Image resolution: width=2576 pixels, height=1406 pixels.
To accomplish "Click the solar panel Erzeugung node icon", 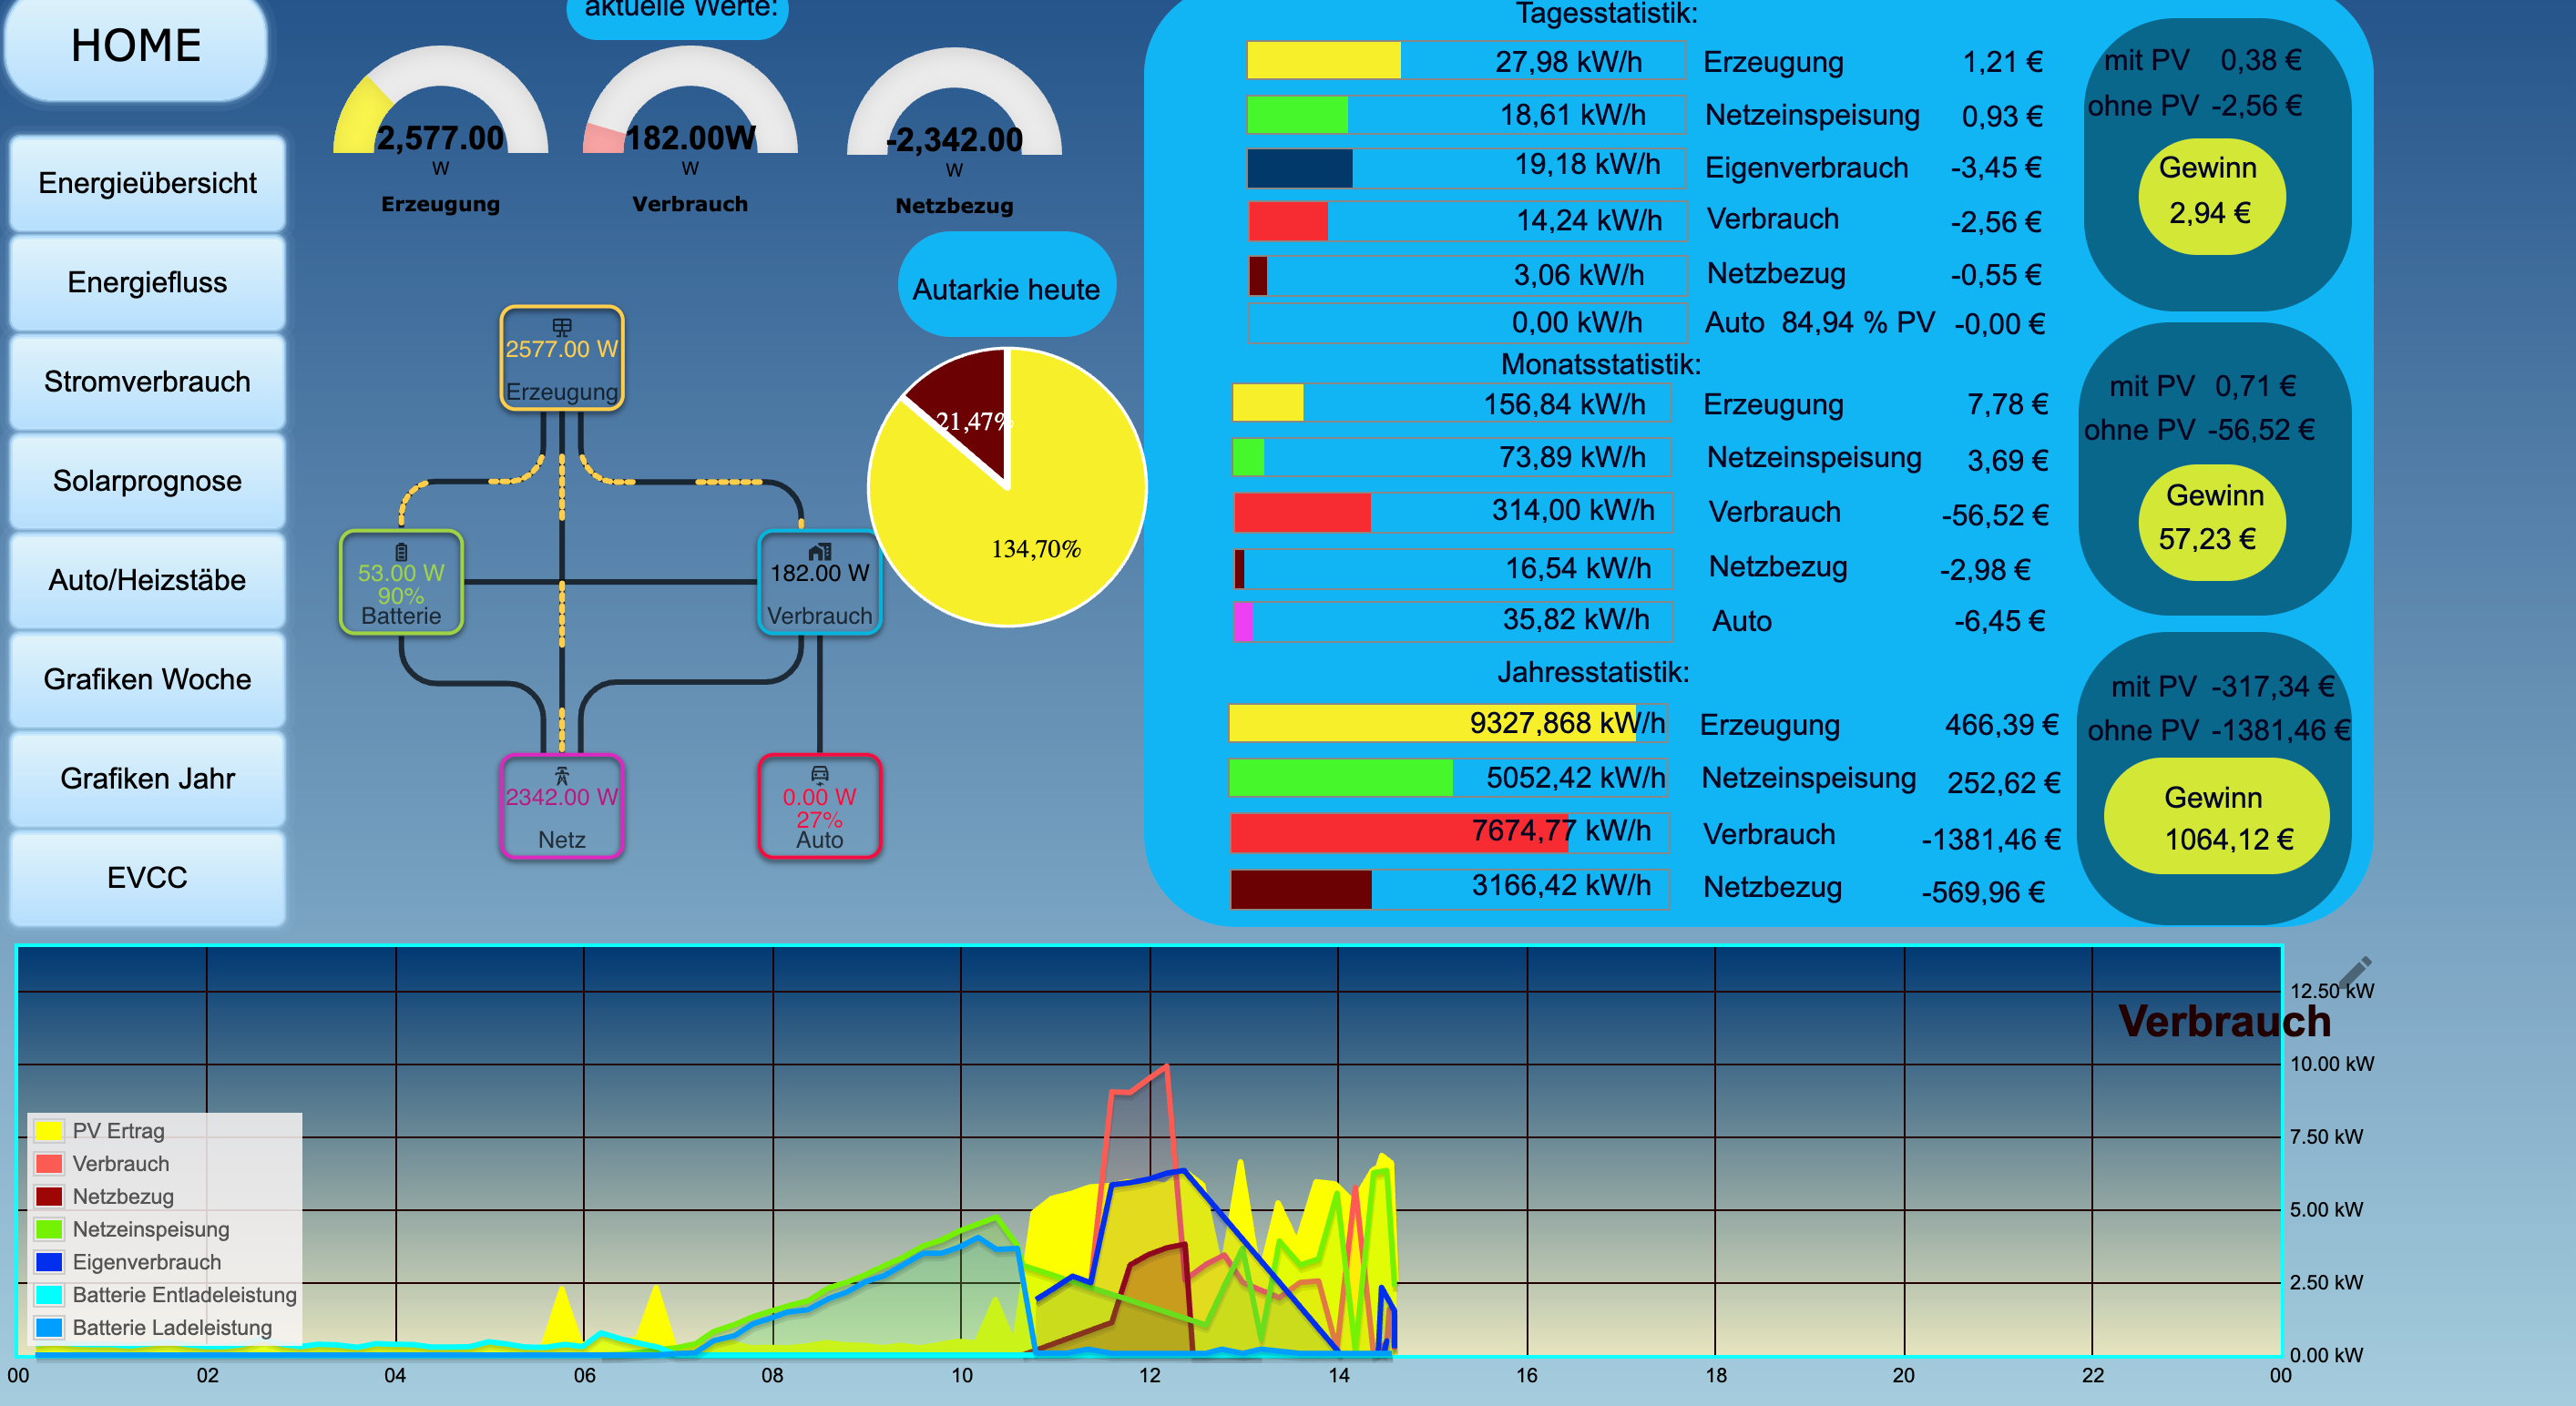I will click(x=562, y=327).
